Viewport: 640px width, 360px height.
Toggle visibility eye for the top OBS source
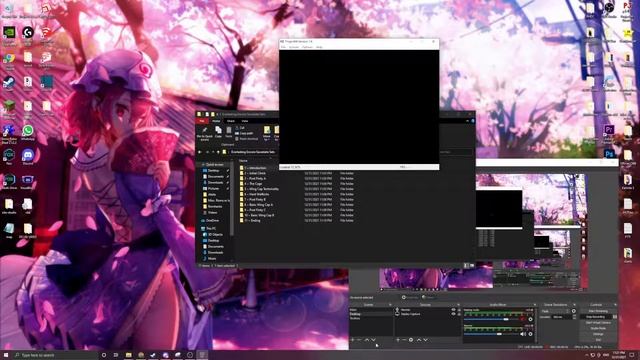click(x=453, y=310)
